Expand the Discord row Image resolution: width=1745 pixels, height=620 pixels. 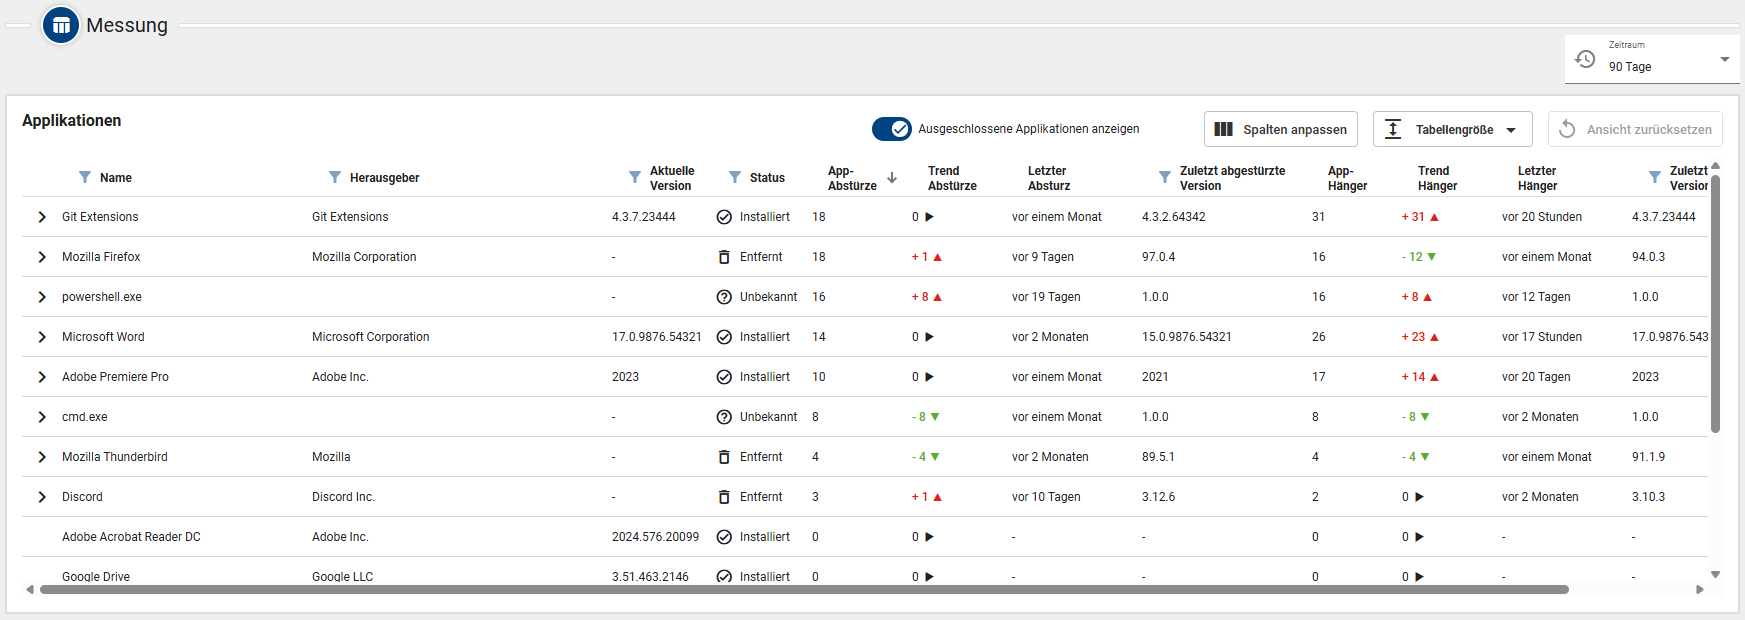tap(42, 497)
